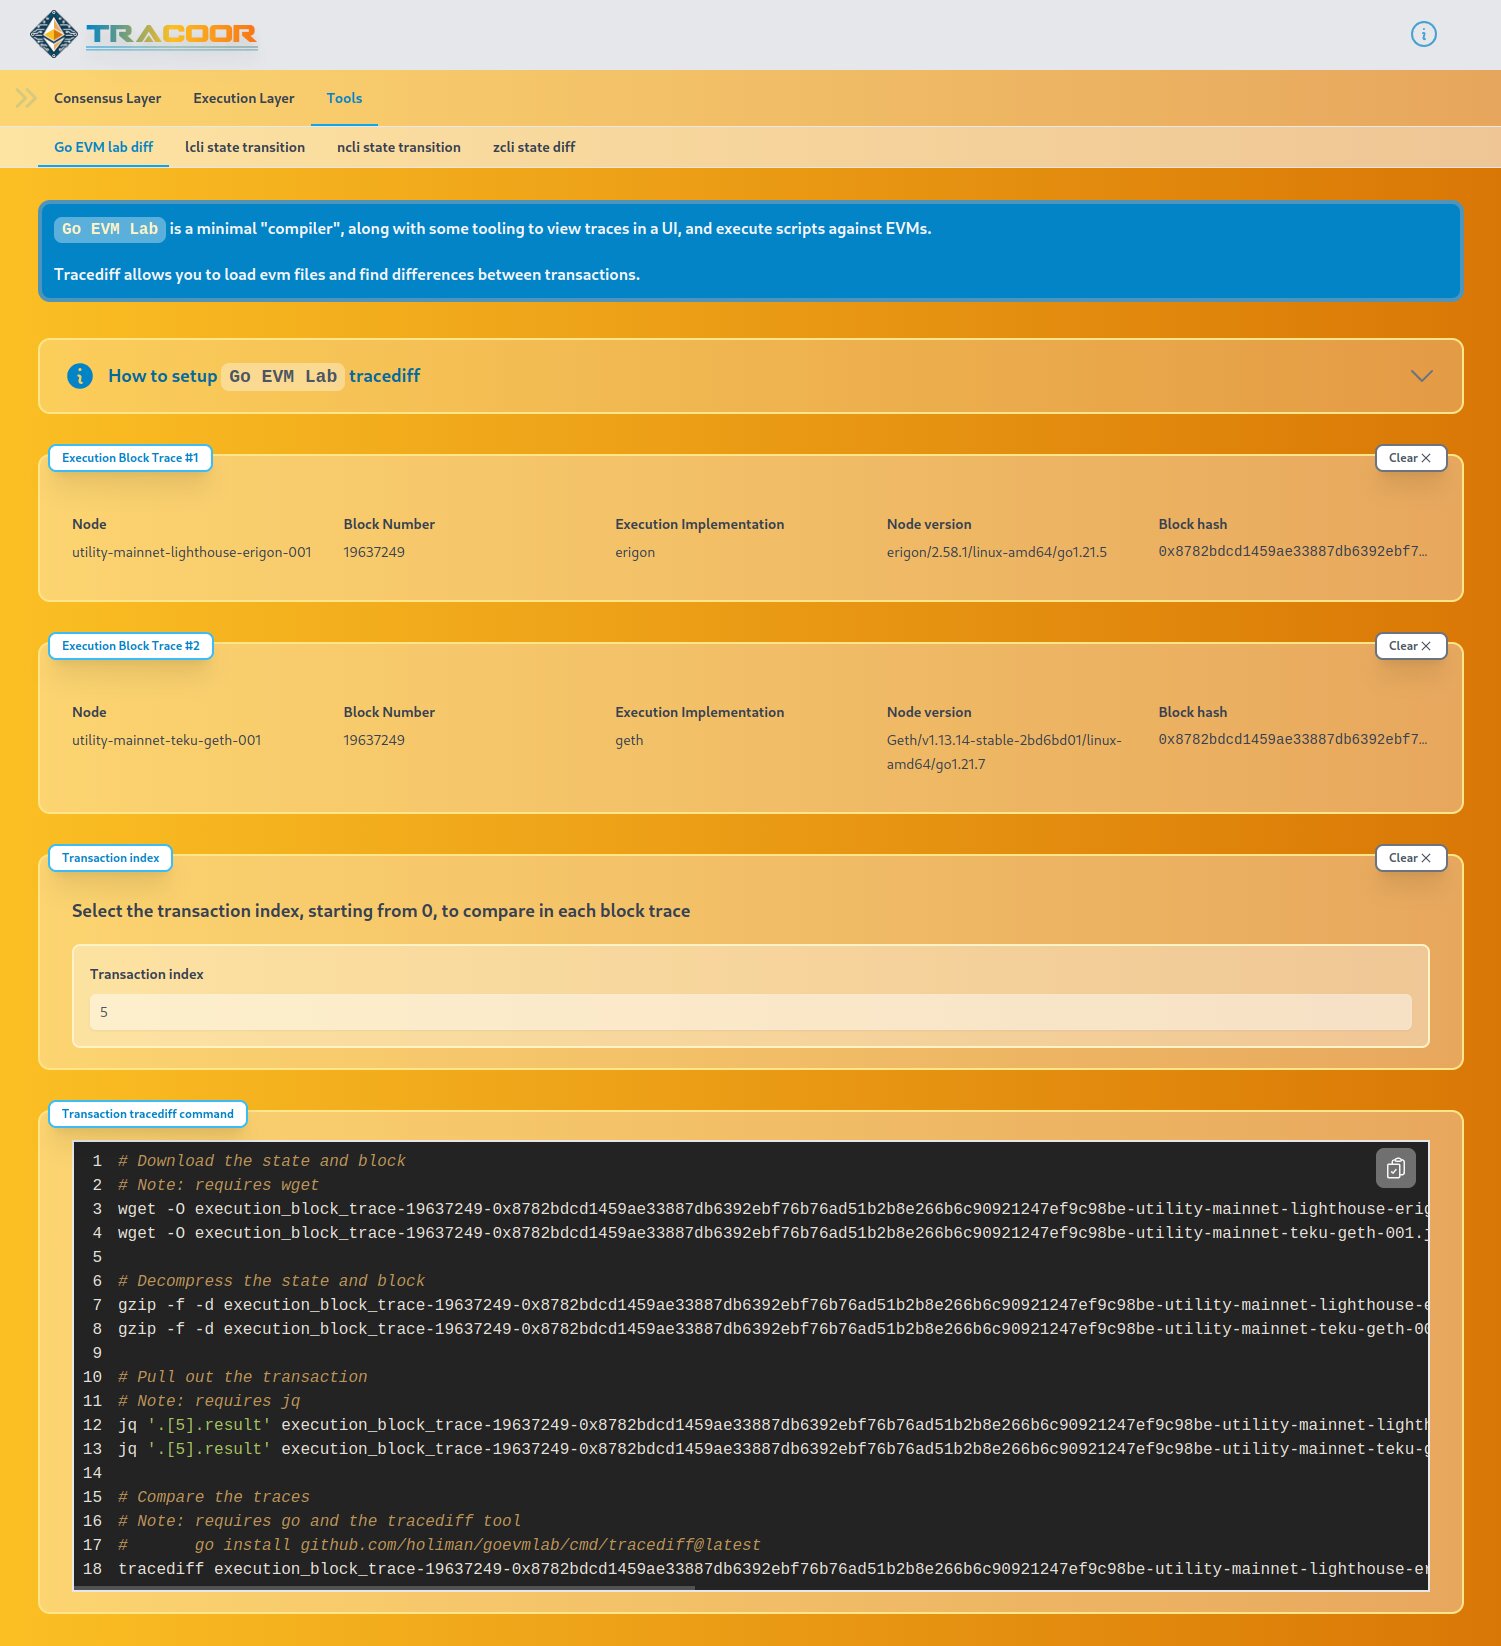This screenshot has height=1646, width=1501.
Task: Click the double chevron breadcrumb icon
Action: point(26,98)
